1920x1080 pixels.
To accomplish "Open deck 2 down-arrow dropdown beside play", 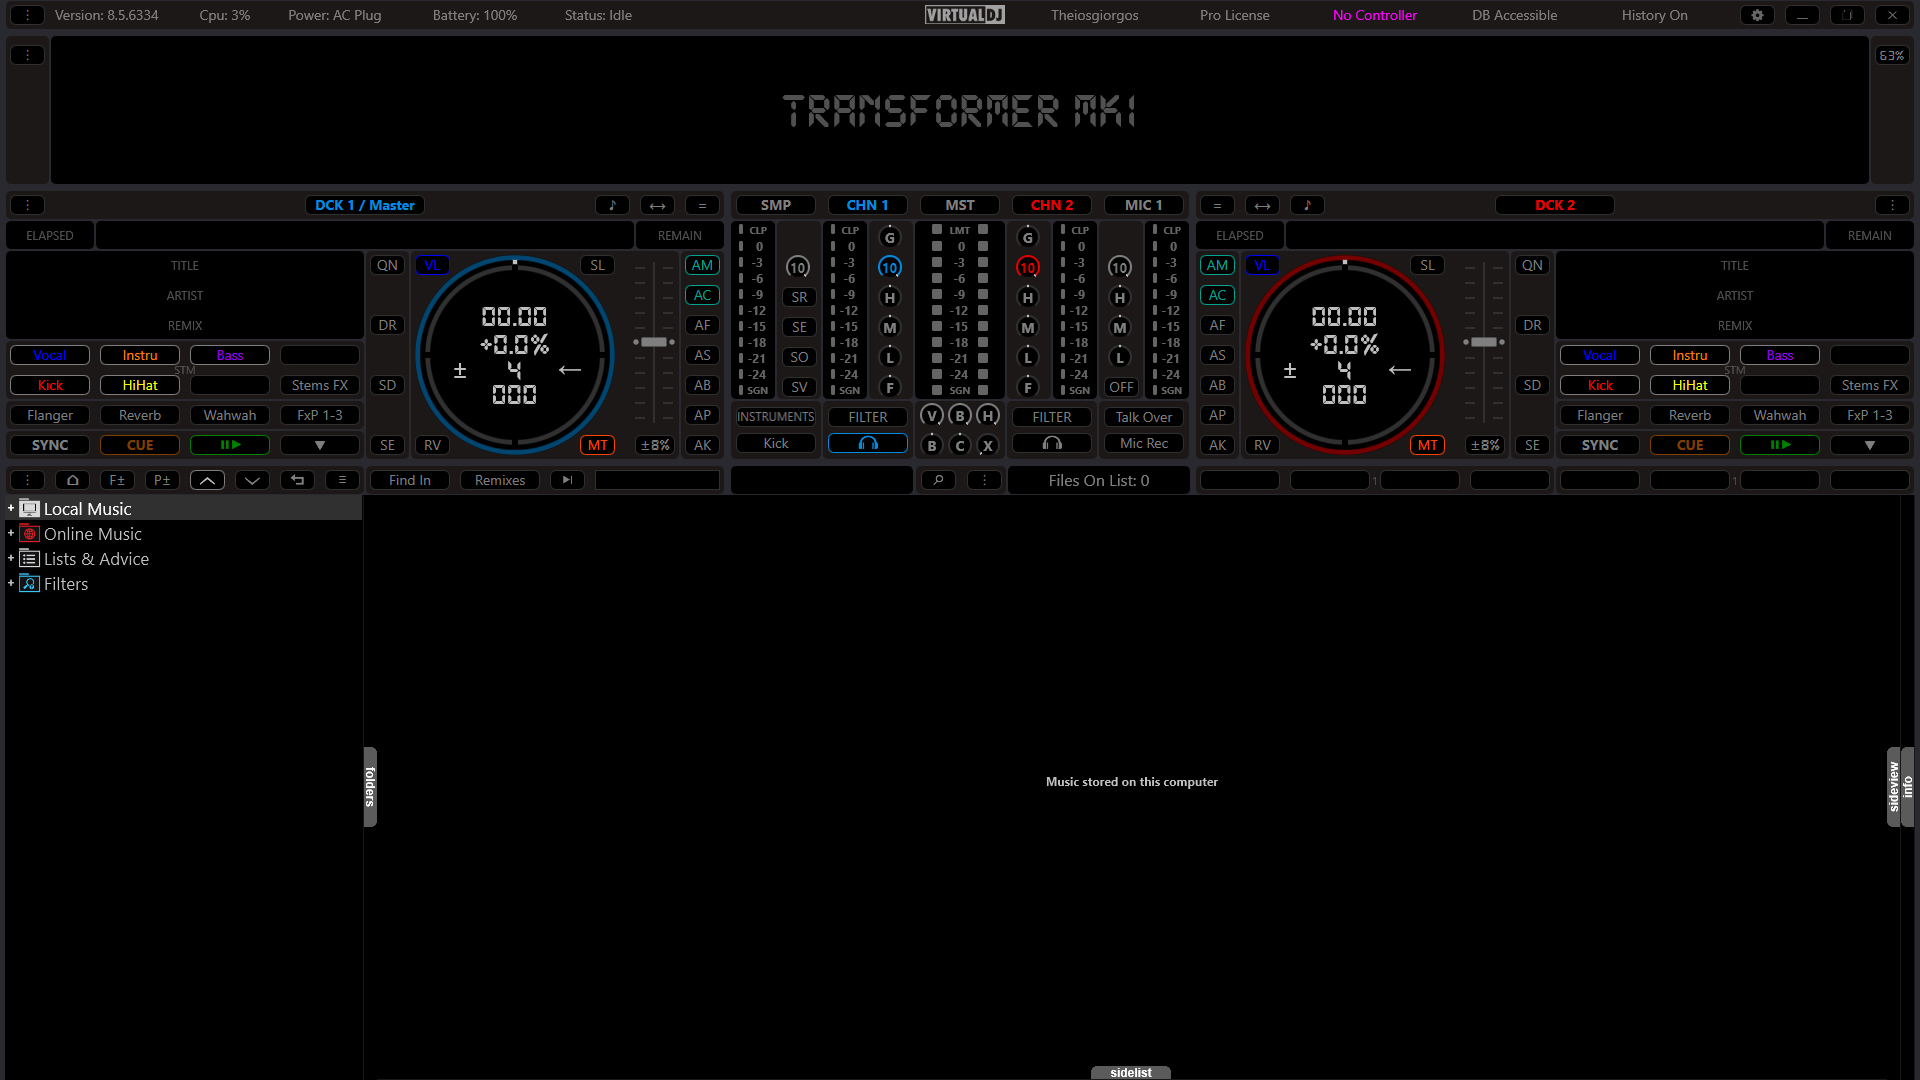I will pos(1870,445).
